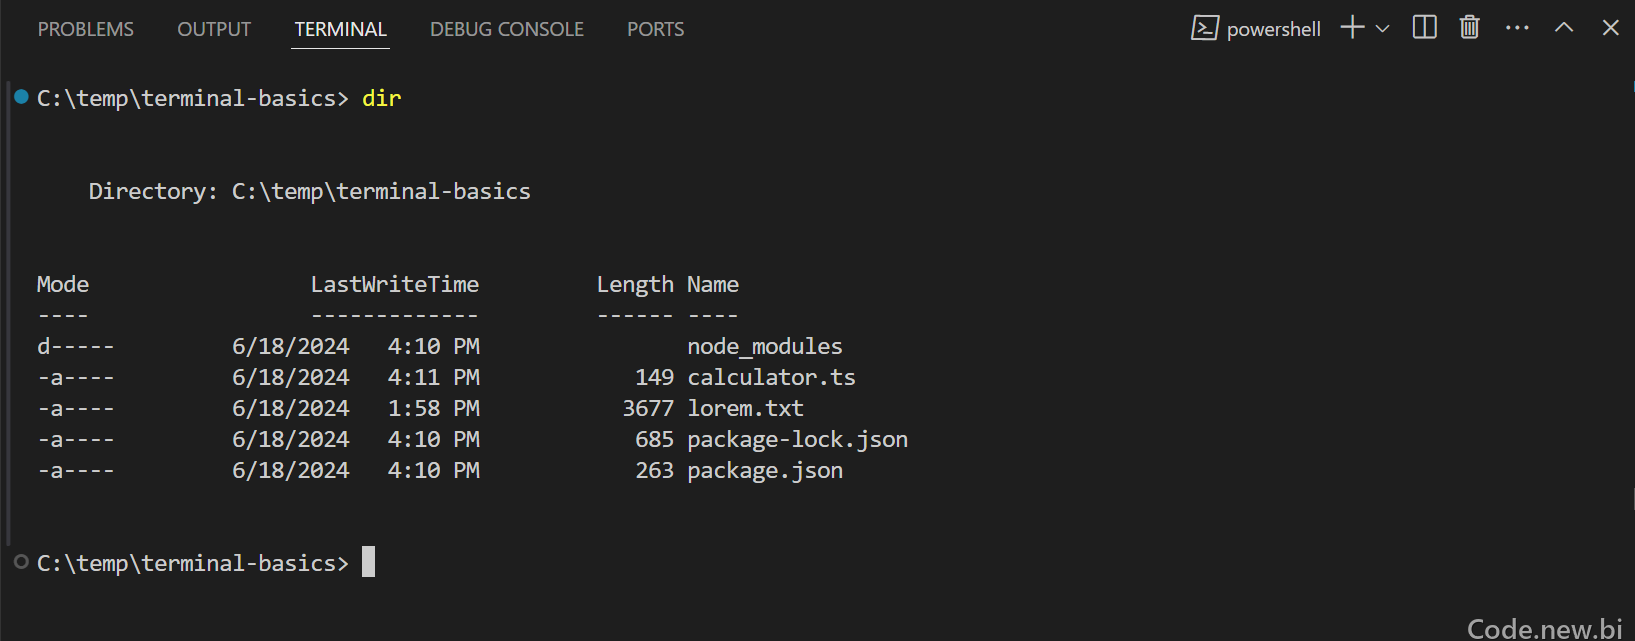Viewport: 1635px width, 641px height.
Task: Click the calculator.ts file name in output
Action: (x=771, y=377)
